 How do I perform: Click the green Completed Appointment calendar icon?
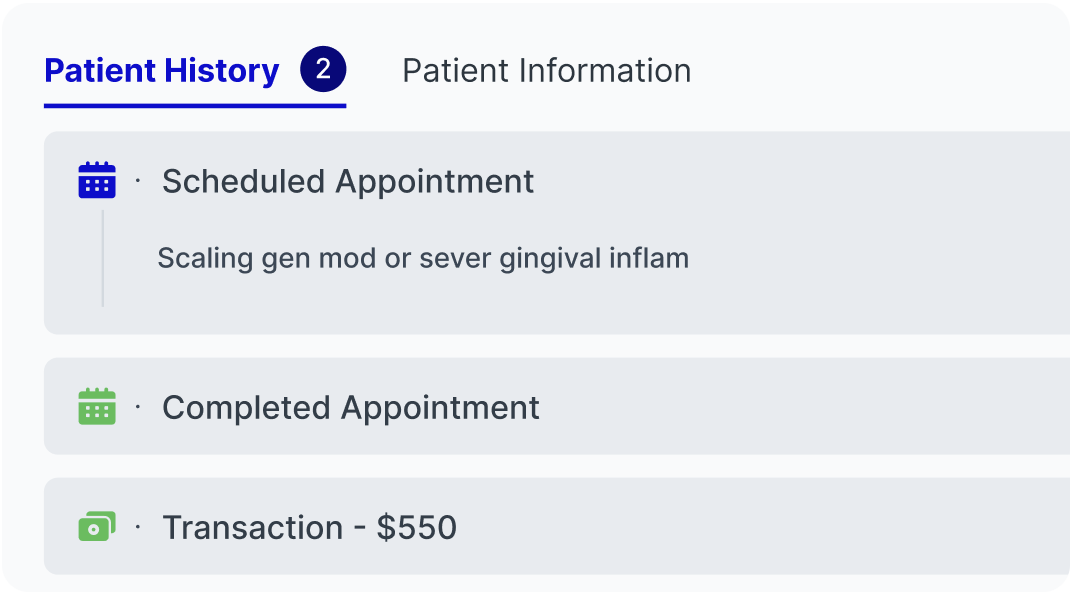pos(97,406)
